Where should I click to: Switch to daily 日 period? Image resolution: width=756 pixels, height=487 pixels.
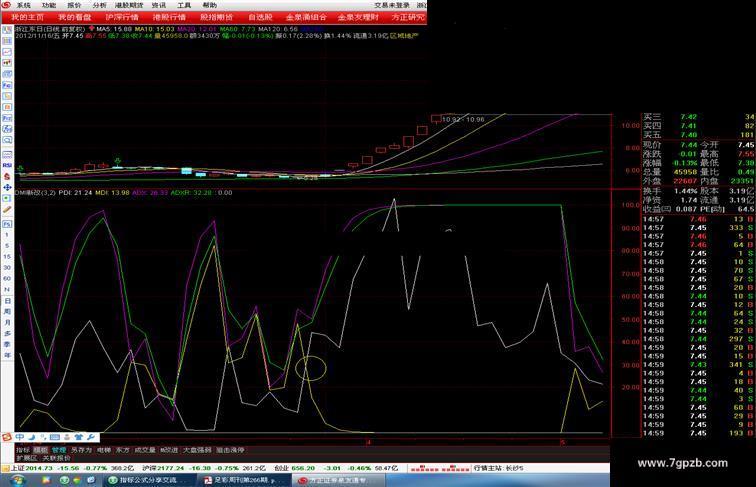tap(7, 300)
